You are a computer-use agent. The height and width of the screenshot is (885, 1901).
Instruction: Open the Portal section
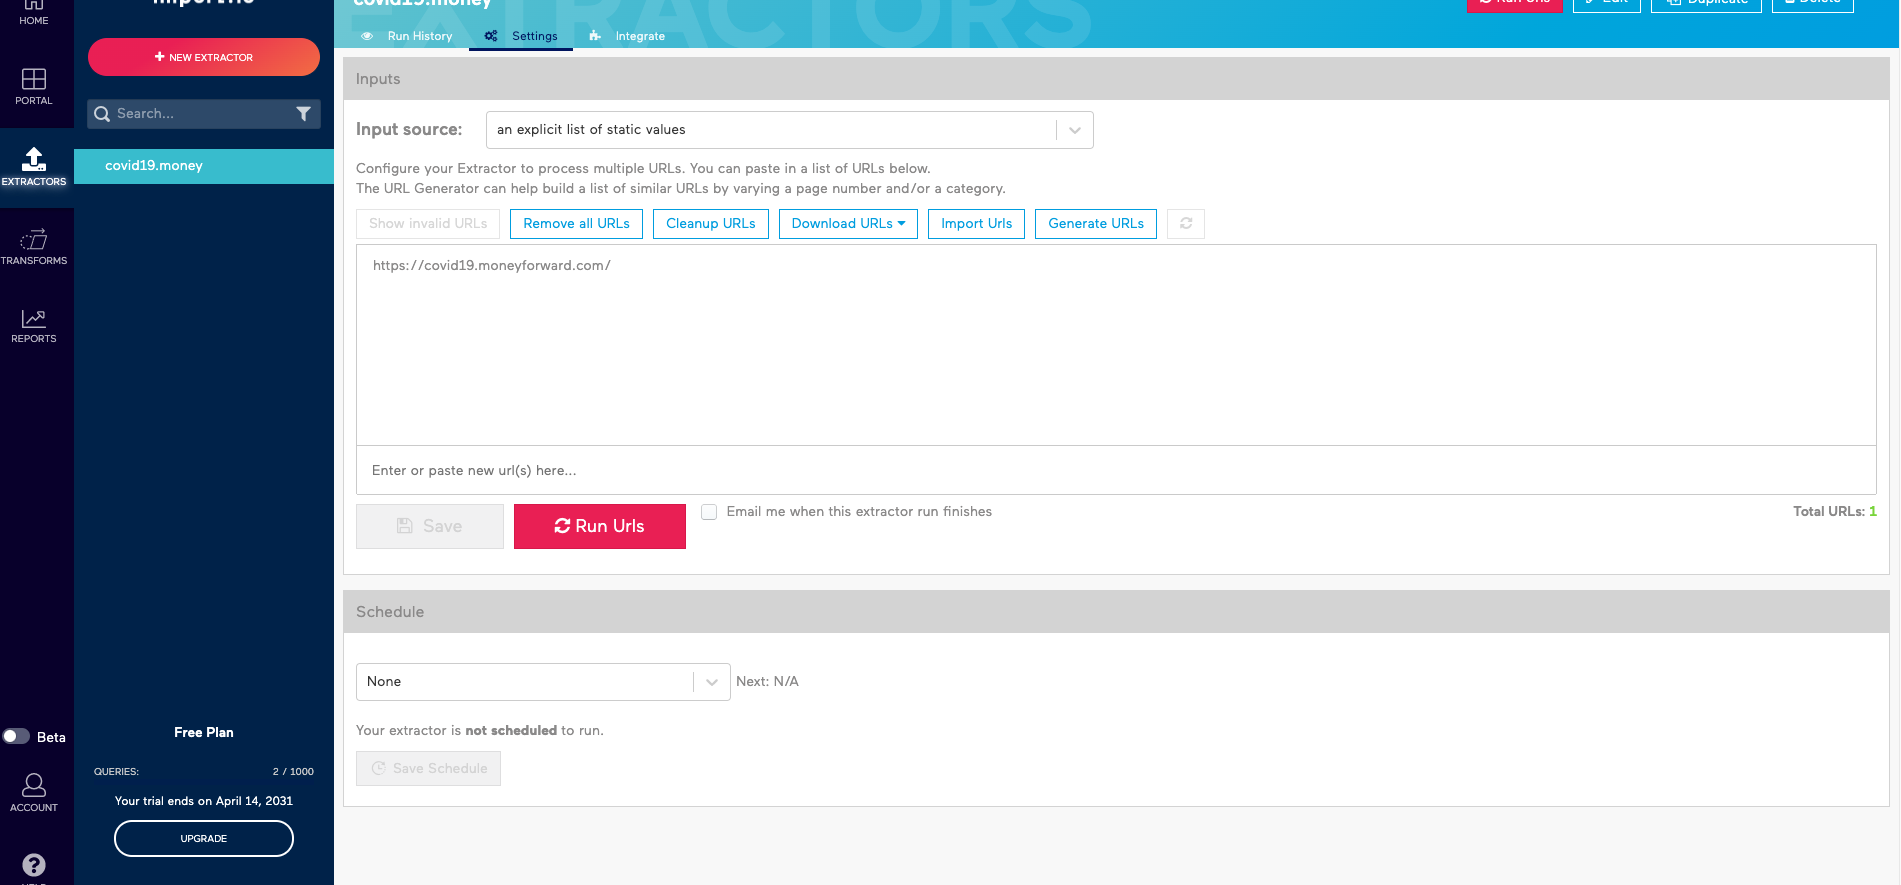click(34, 86)
